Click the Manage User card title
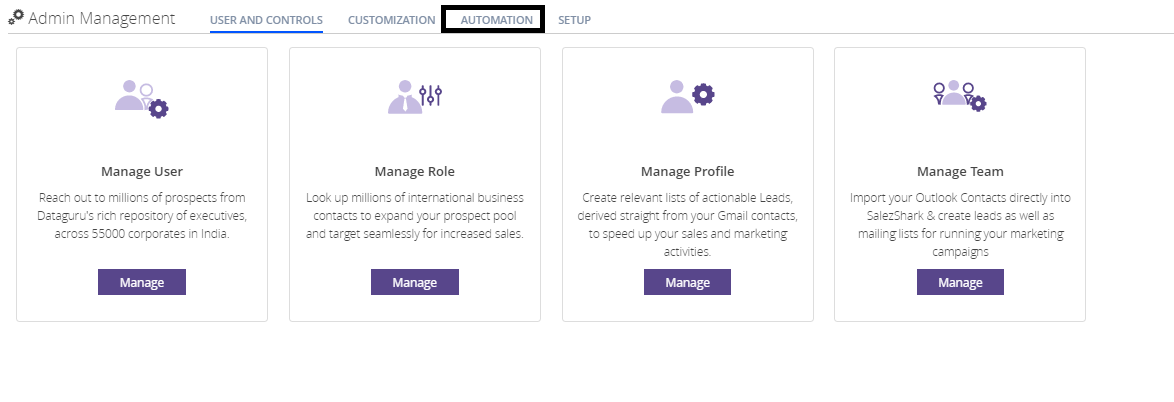 142,171
